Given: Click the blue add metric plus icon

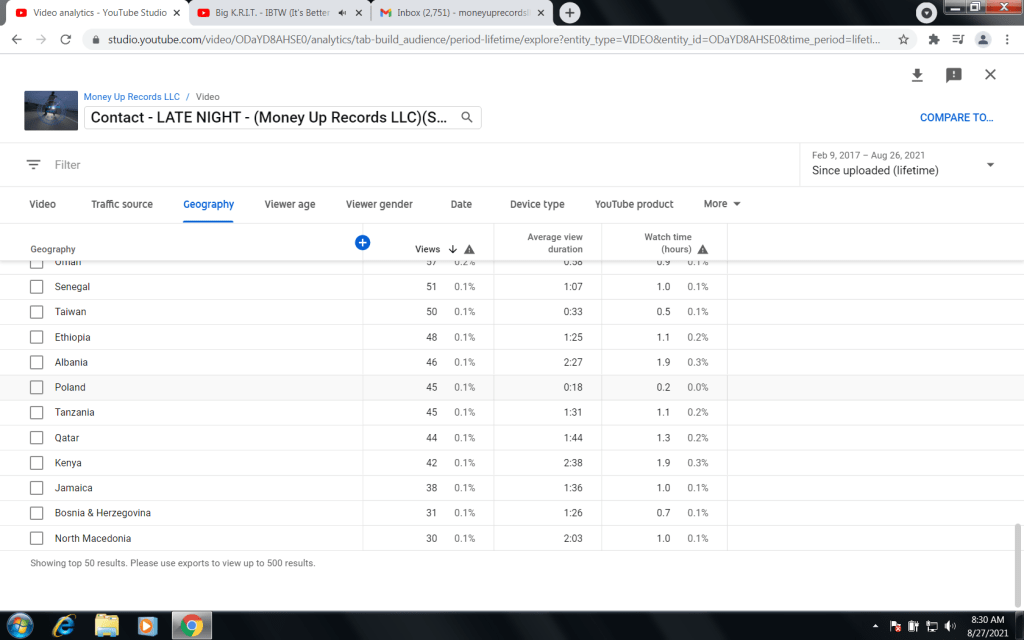Looking at the screenshot, I should click(362, 242).
